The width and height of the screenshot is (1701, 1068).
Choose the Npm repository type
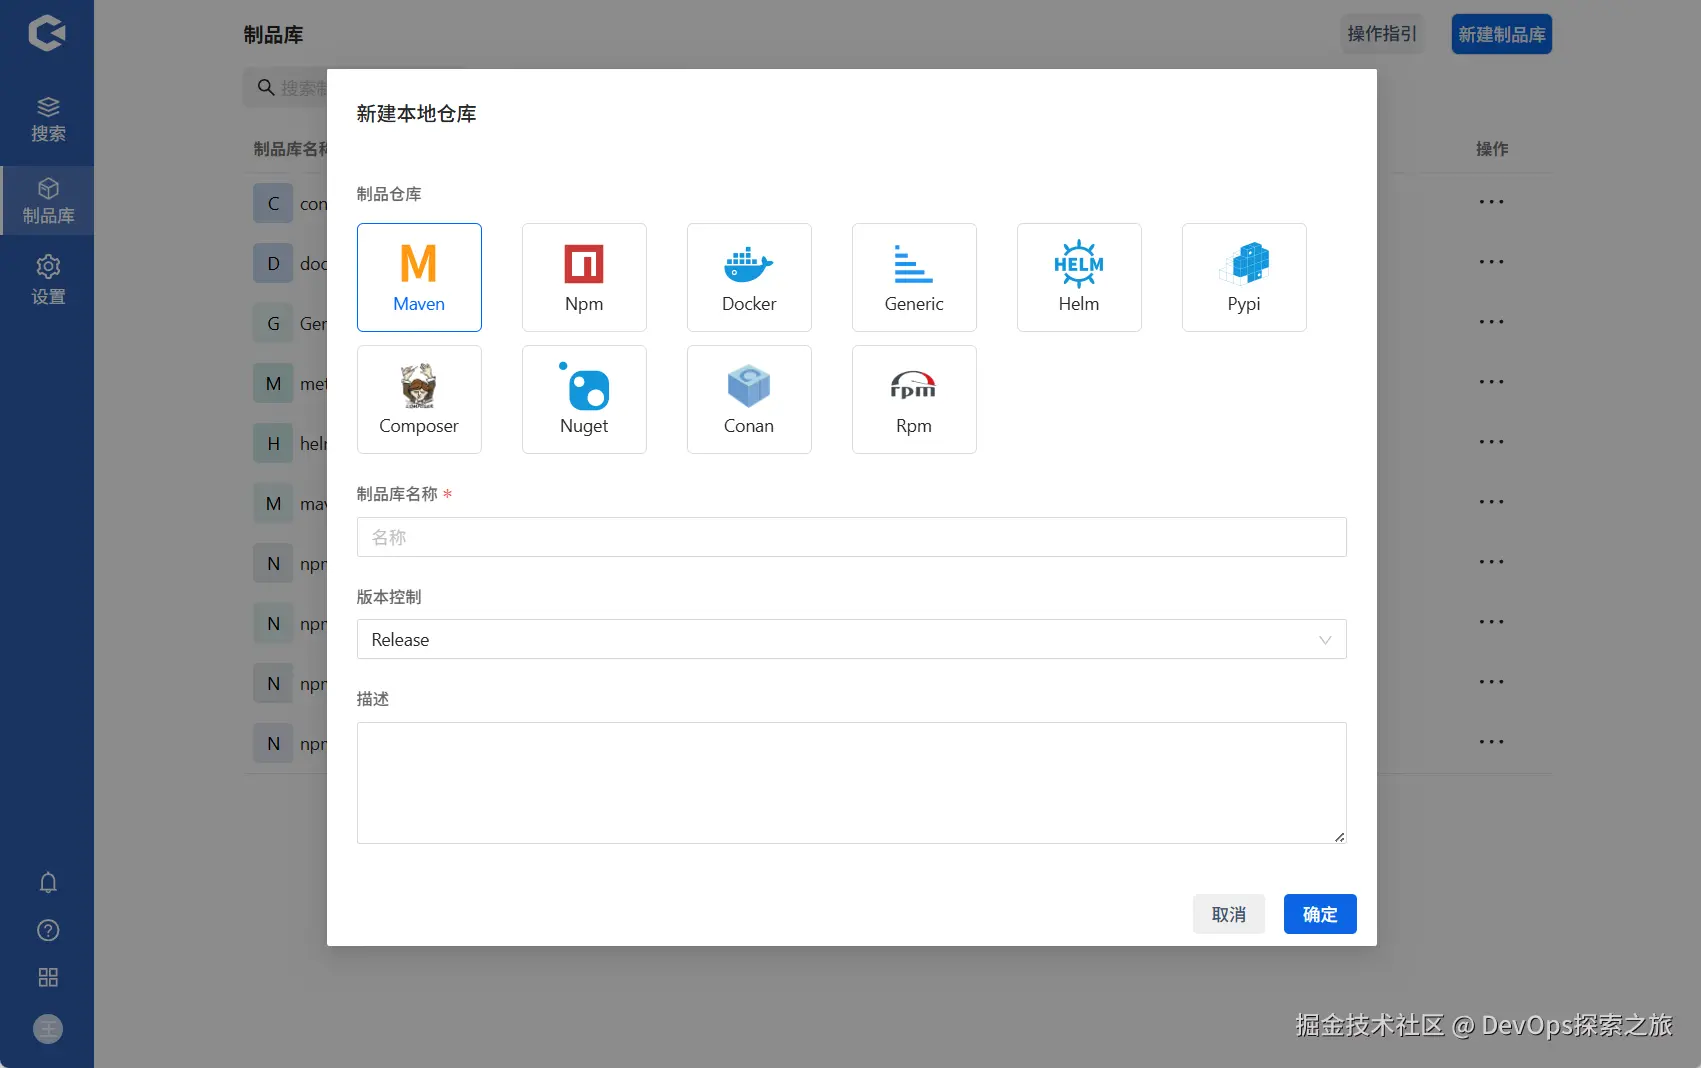pyautogui.click(x=584, y=277)
